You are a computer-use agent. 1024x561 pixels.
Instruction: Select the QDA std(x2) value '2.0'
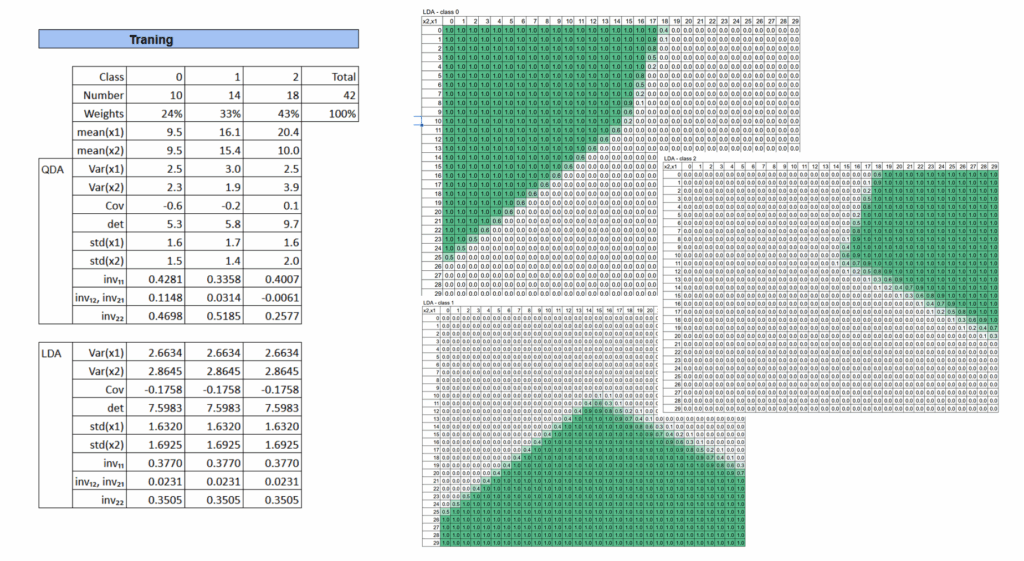tap(272, 260)
